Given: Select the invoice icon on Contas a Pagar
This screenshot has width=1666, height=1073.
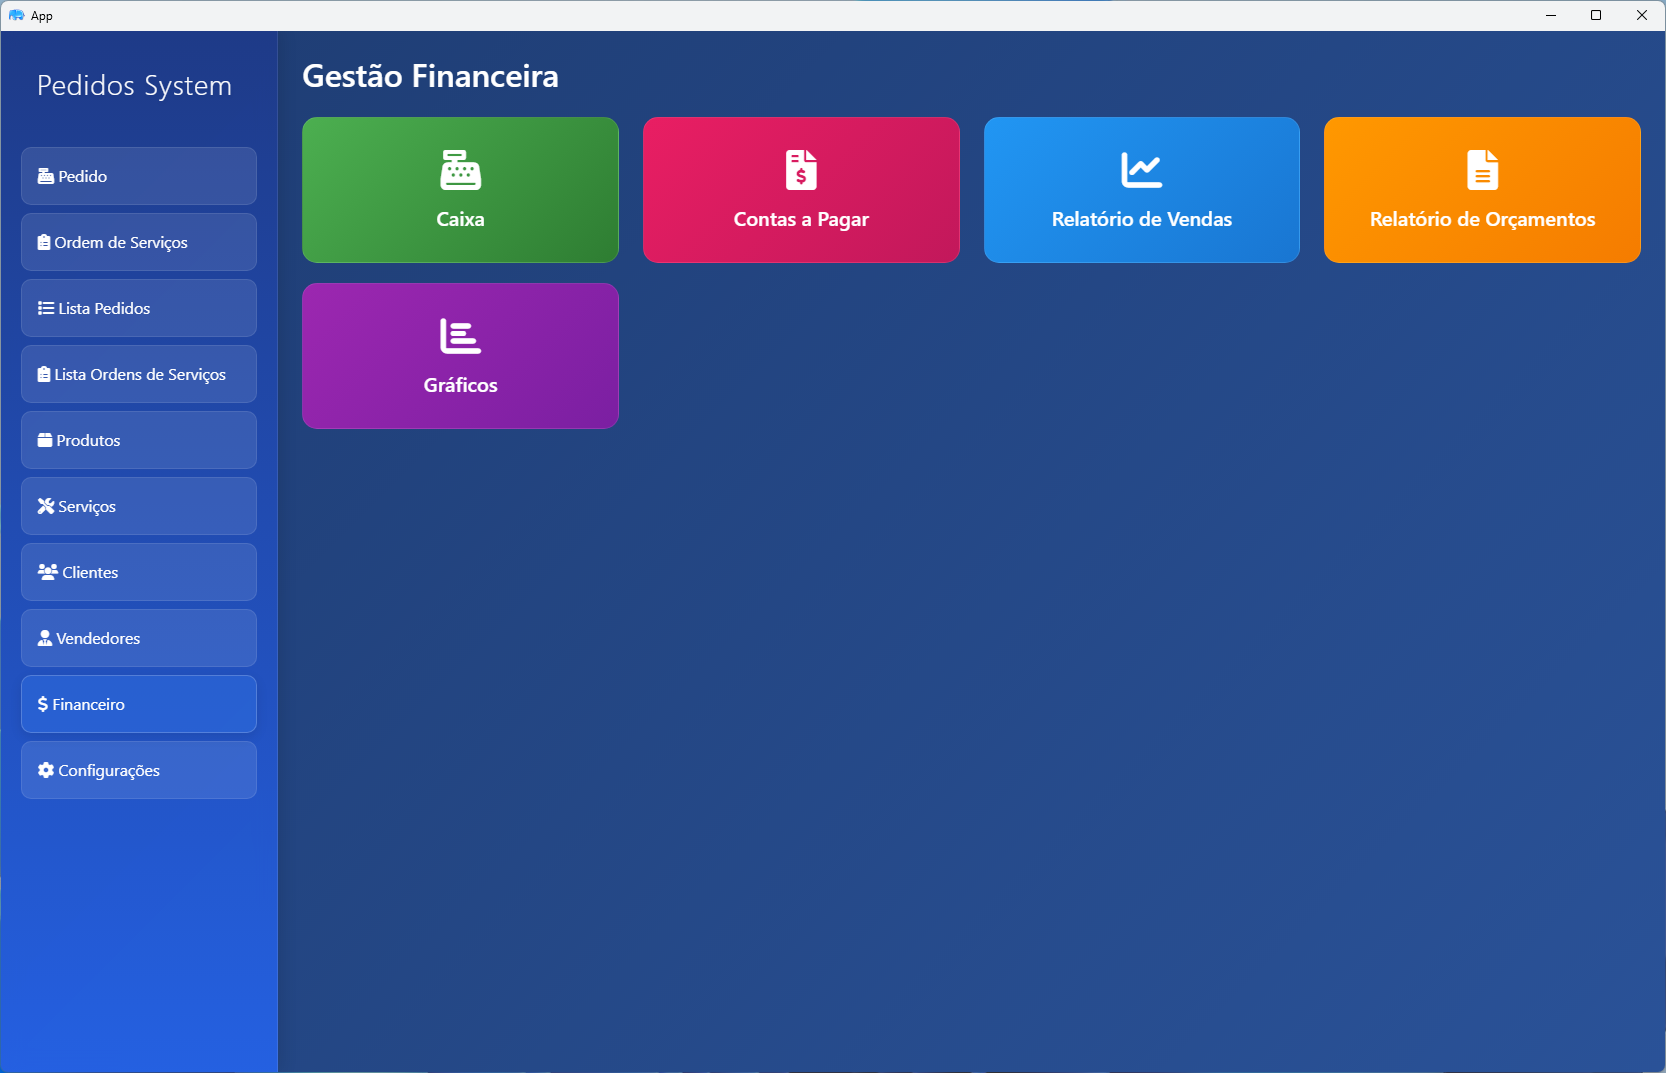Looking at the screenshot, I should [800, 170].
